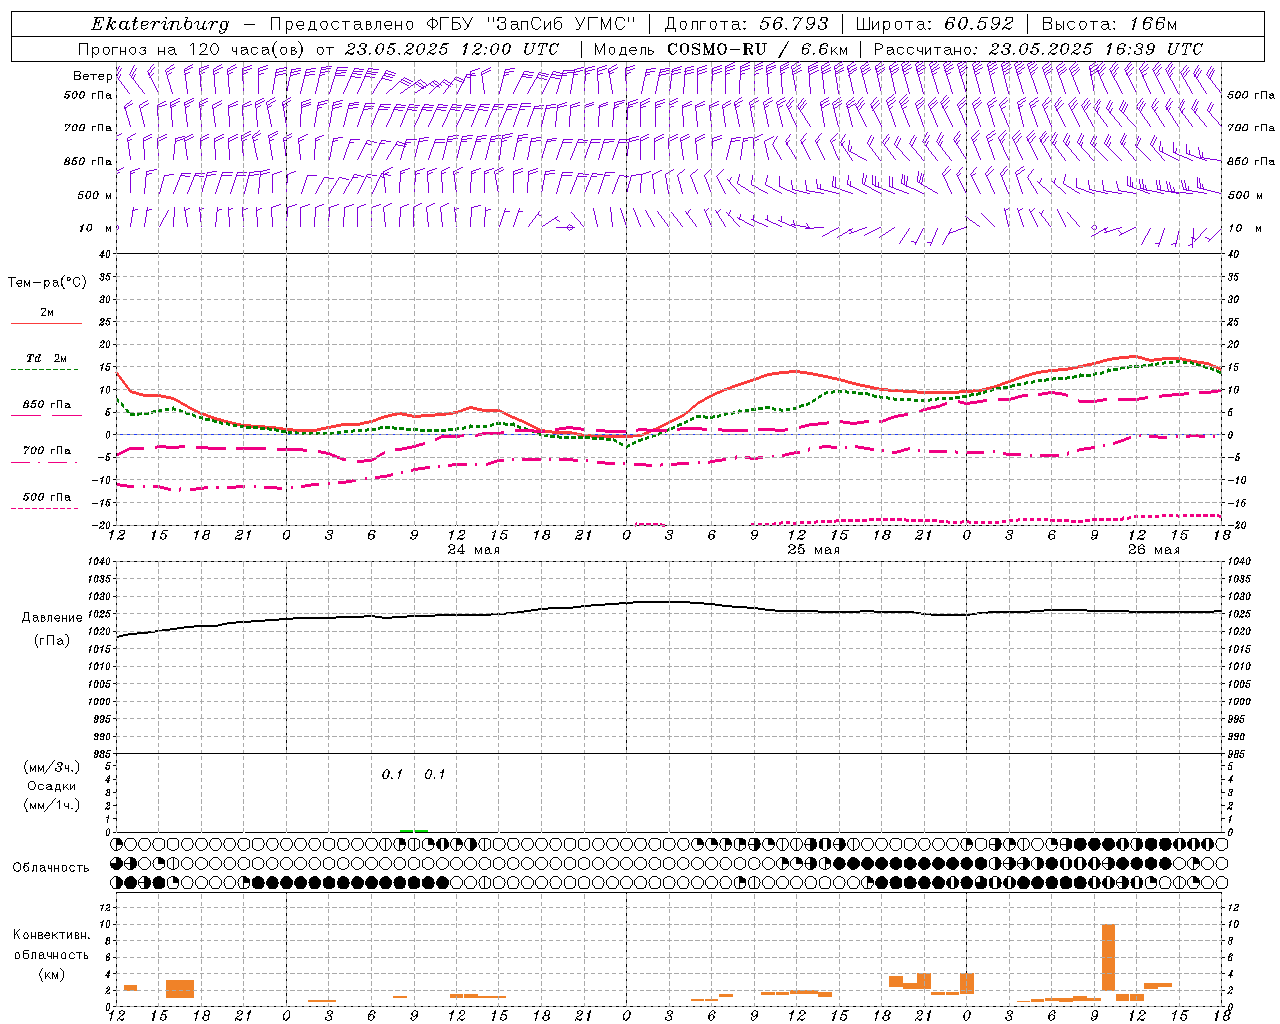Click the "Тем-ра(°C)" temperature label
Screen dimensions: 1280x1024
click(x=47, y=282)
